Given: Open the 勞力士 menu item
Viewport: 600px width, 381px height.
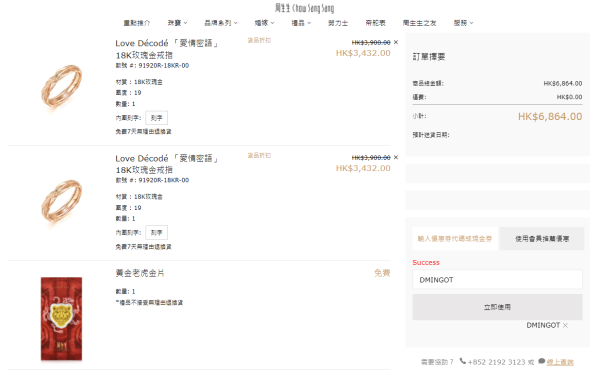Looking at the screenshot, I should coord(338,23).
